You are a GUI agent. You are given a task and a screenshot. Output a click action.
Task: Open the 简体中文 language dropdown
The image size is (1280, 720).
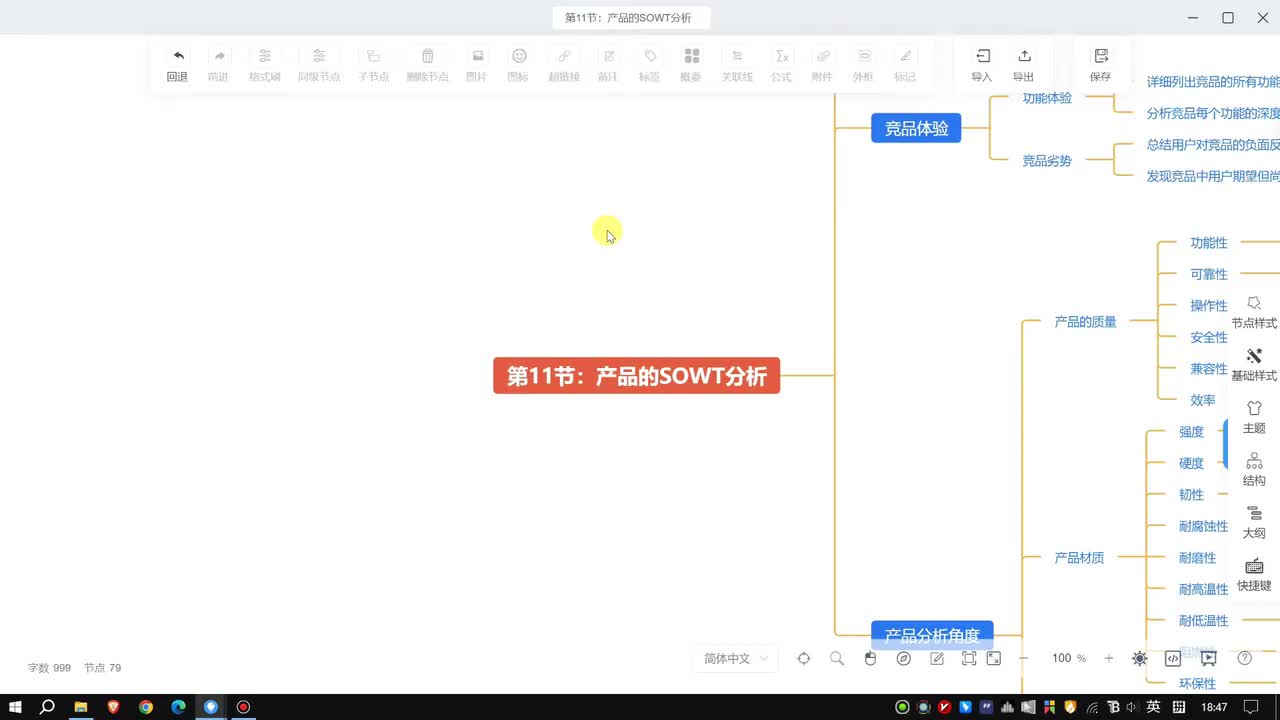pos(735,658)
